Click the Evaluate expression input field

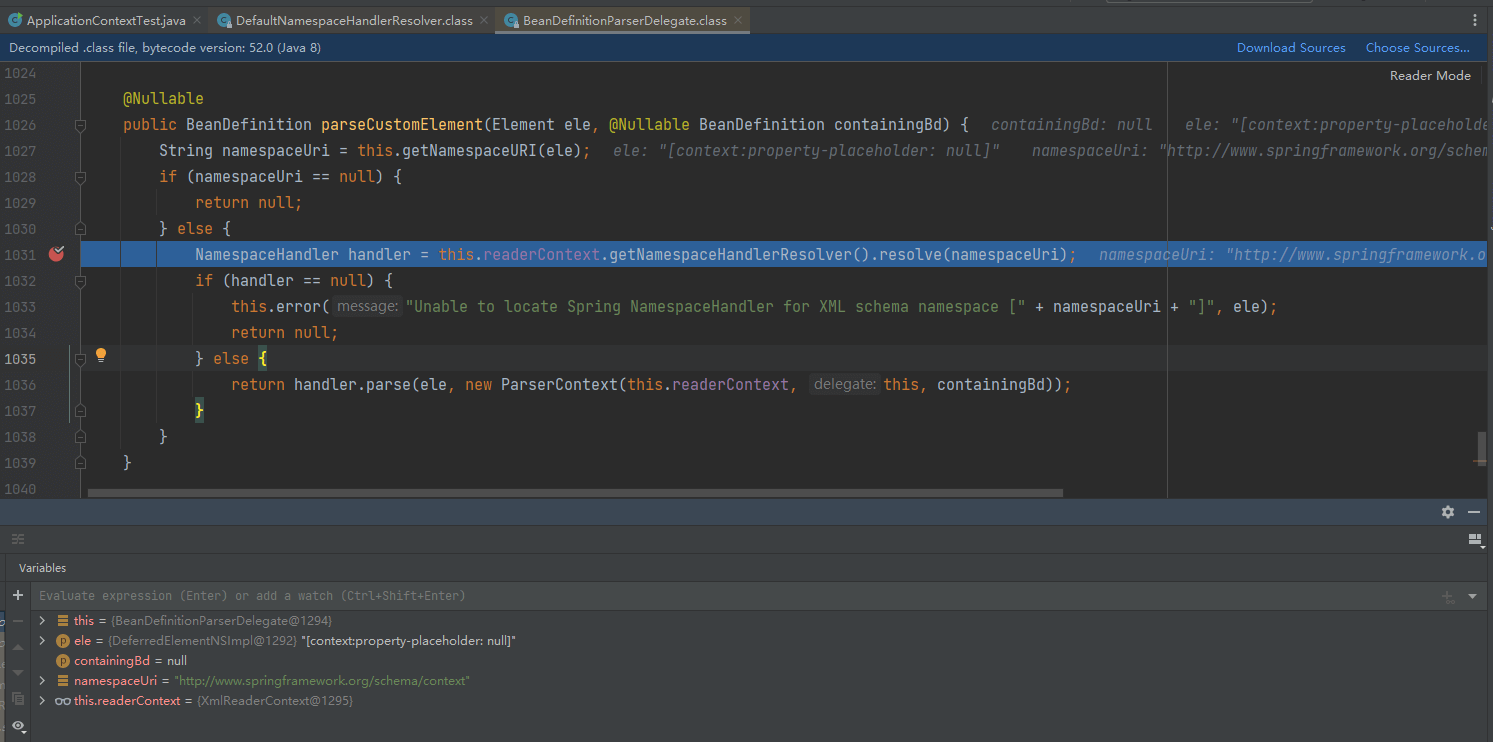point(700,596)
